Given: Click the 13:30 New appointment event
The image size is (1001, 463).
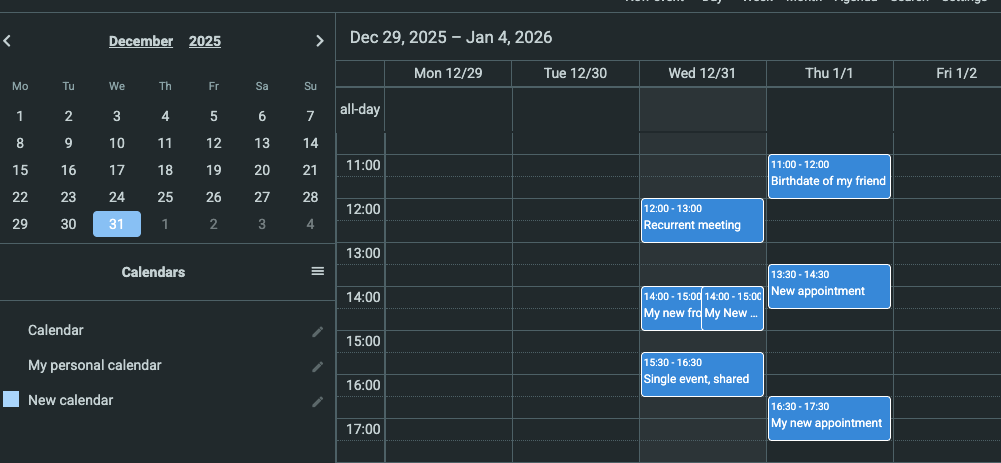Looking at the screenshot, I should pos(829,286).
